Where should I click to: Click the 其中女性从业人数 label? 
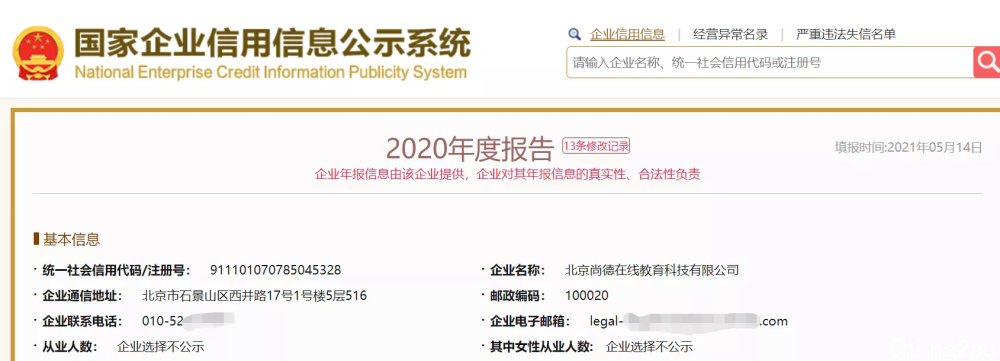(x=541, y=347)
